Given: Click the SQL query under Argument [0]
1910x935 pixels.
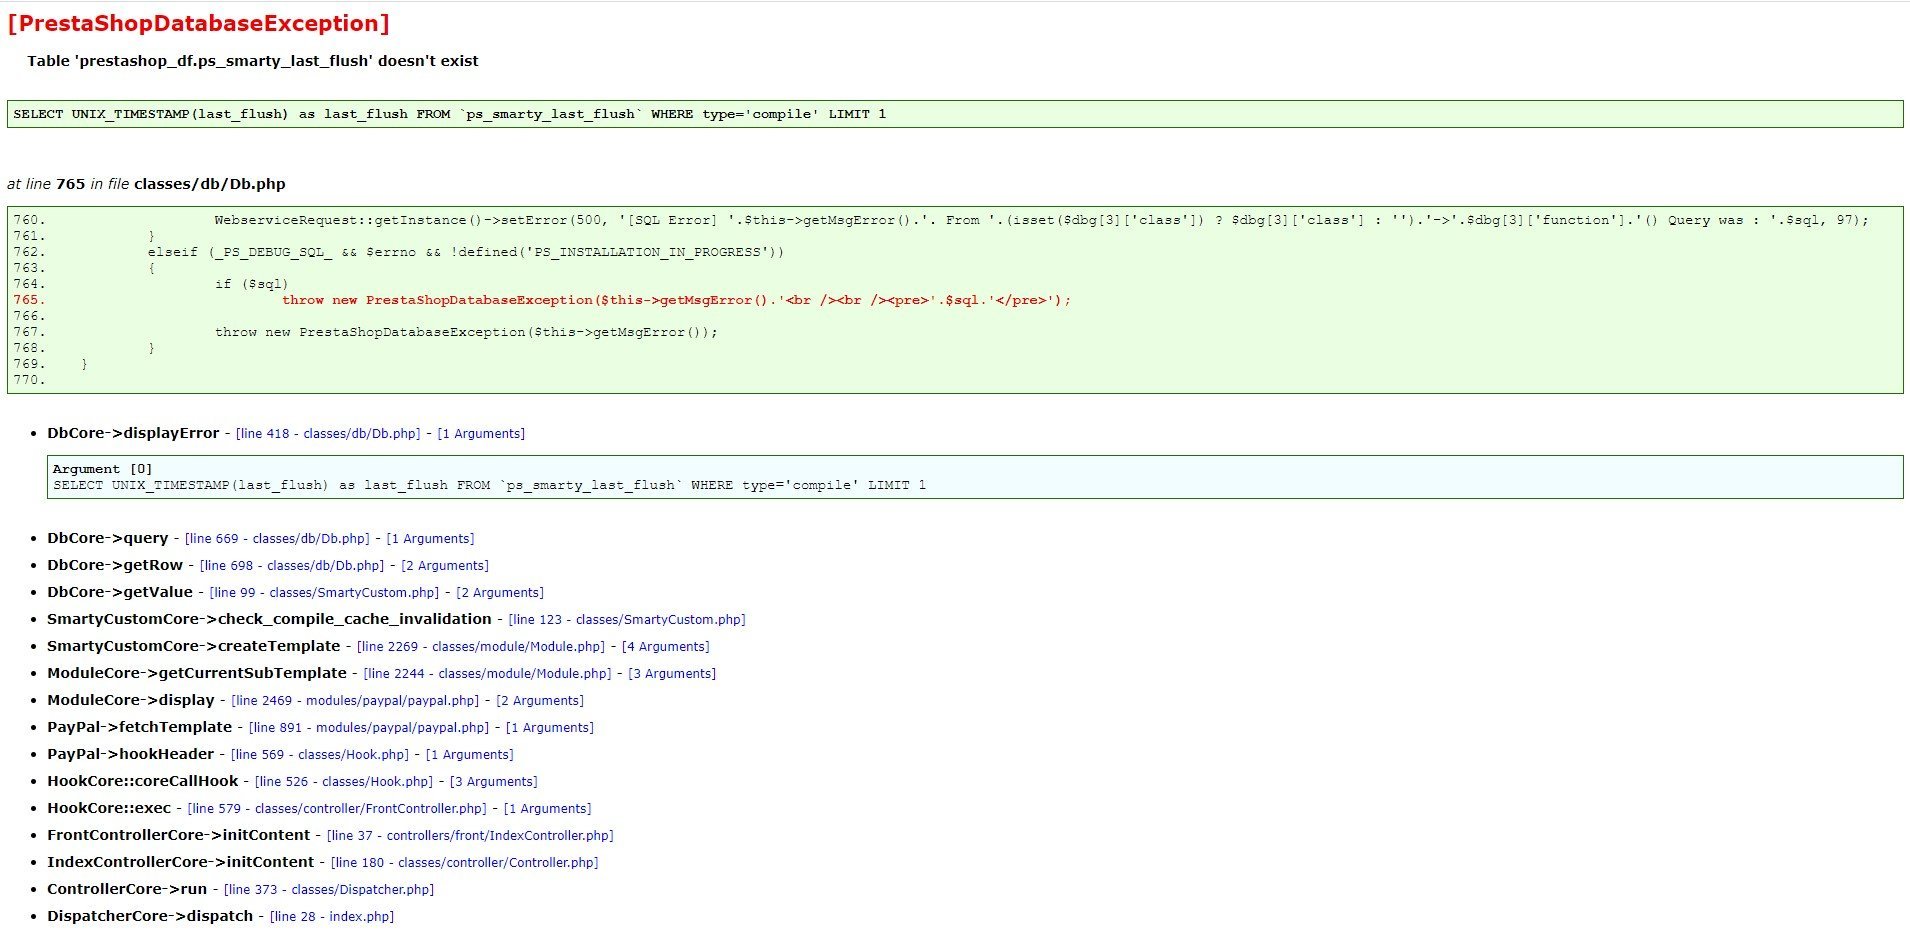Looking at the screenshot, I should pos(489,485).
